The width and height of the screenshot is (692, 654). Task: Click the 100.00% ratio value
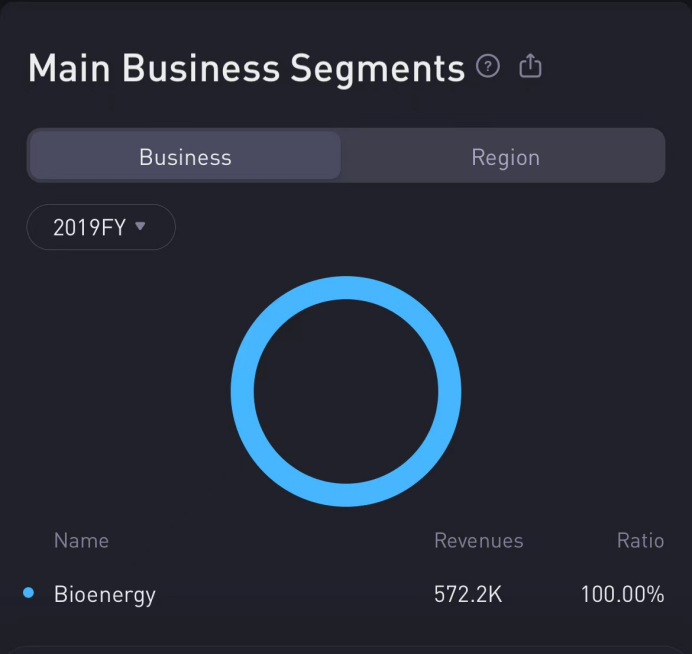coord(622,595)
